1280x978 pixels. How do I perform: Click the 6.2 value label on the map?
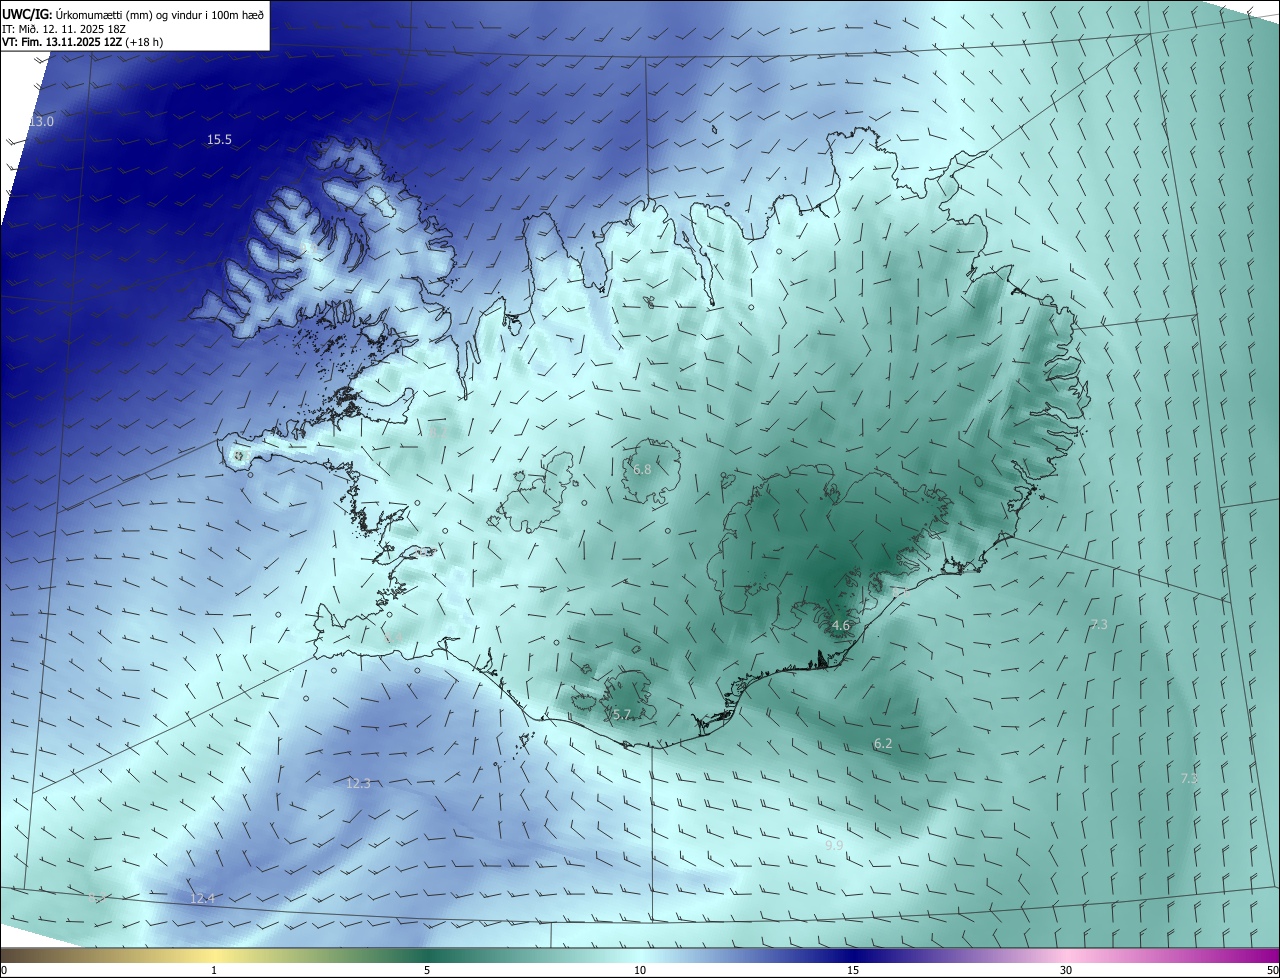(x=883, y=743)
